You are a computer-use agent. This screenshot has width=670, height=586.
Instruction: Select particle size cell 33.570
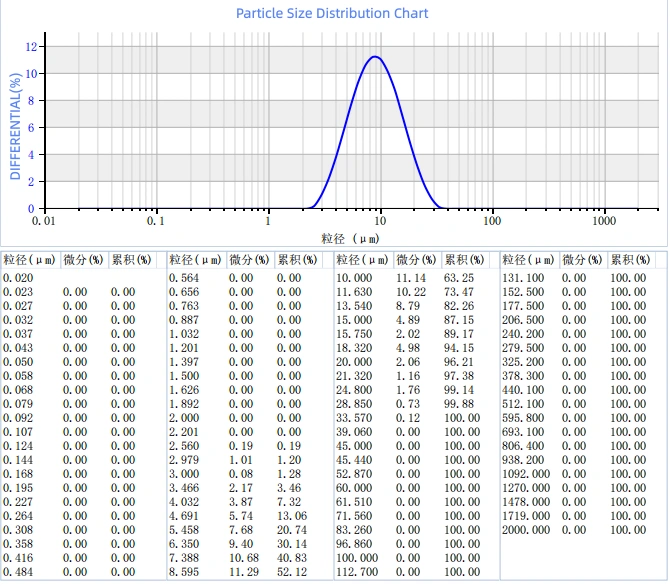[354, 418]
